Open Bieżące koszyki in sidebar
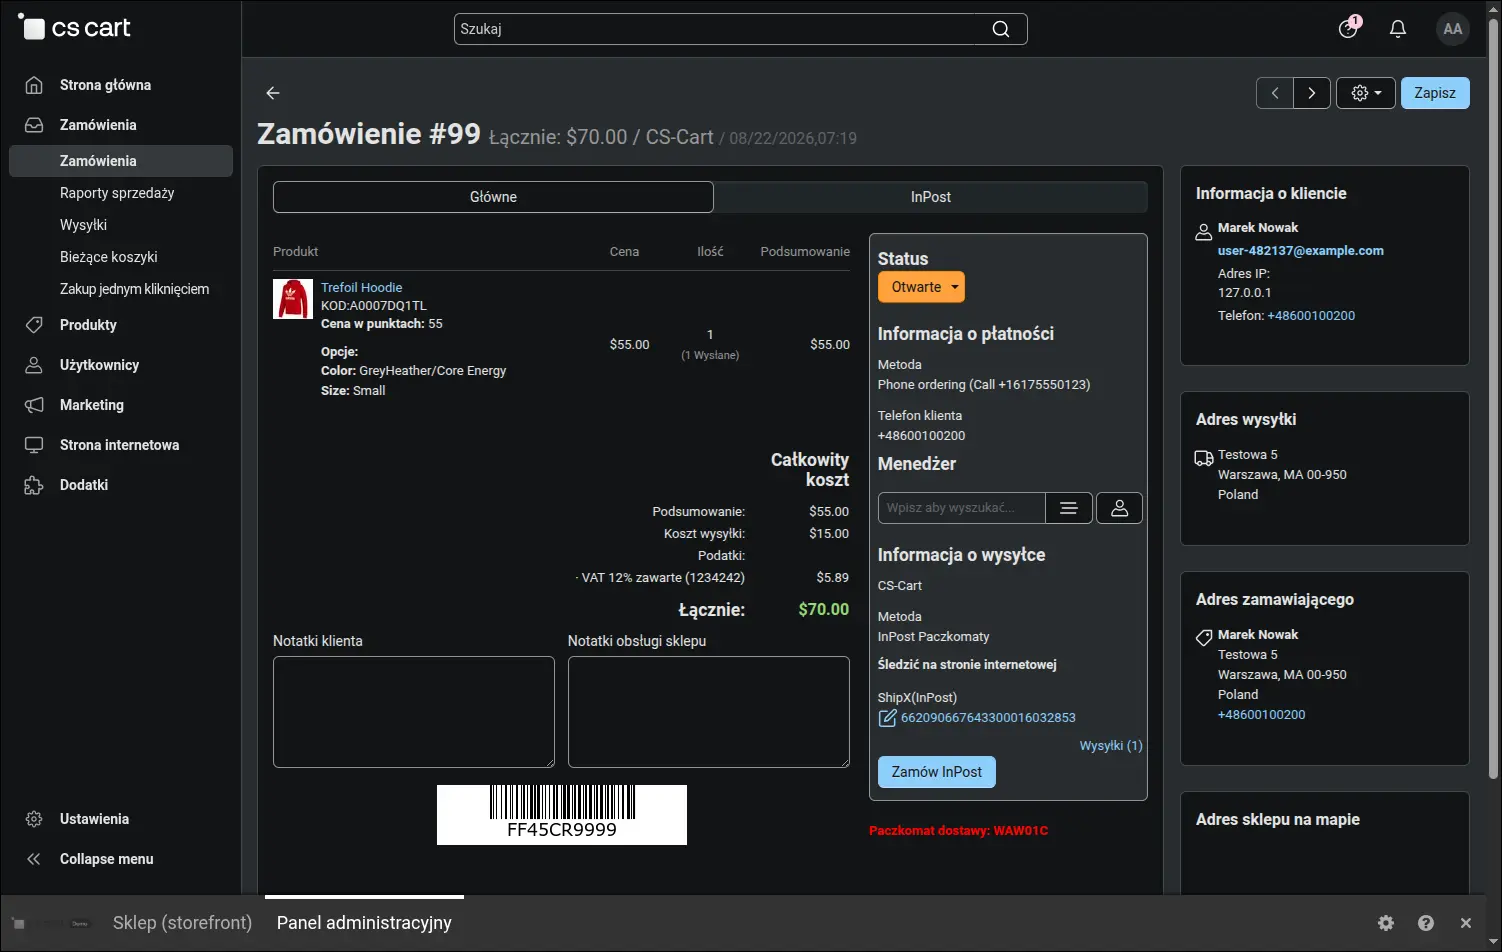Viewport: 1502px width, 952px height. (109, 257)
